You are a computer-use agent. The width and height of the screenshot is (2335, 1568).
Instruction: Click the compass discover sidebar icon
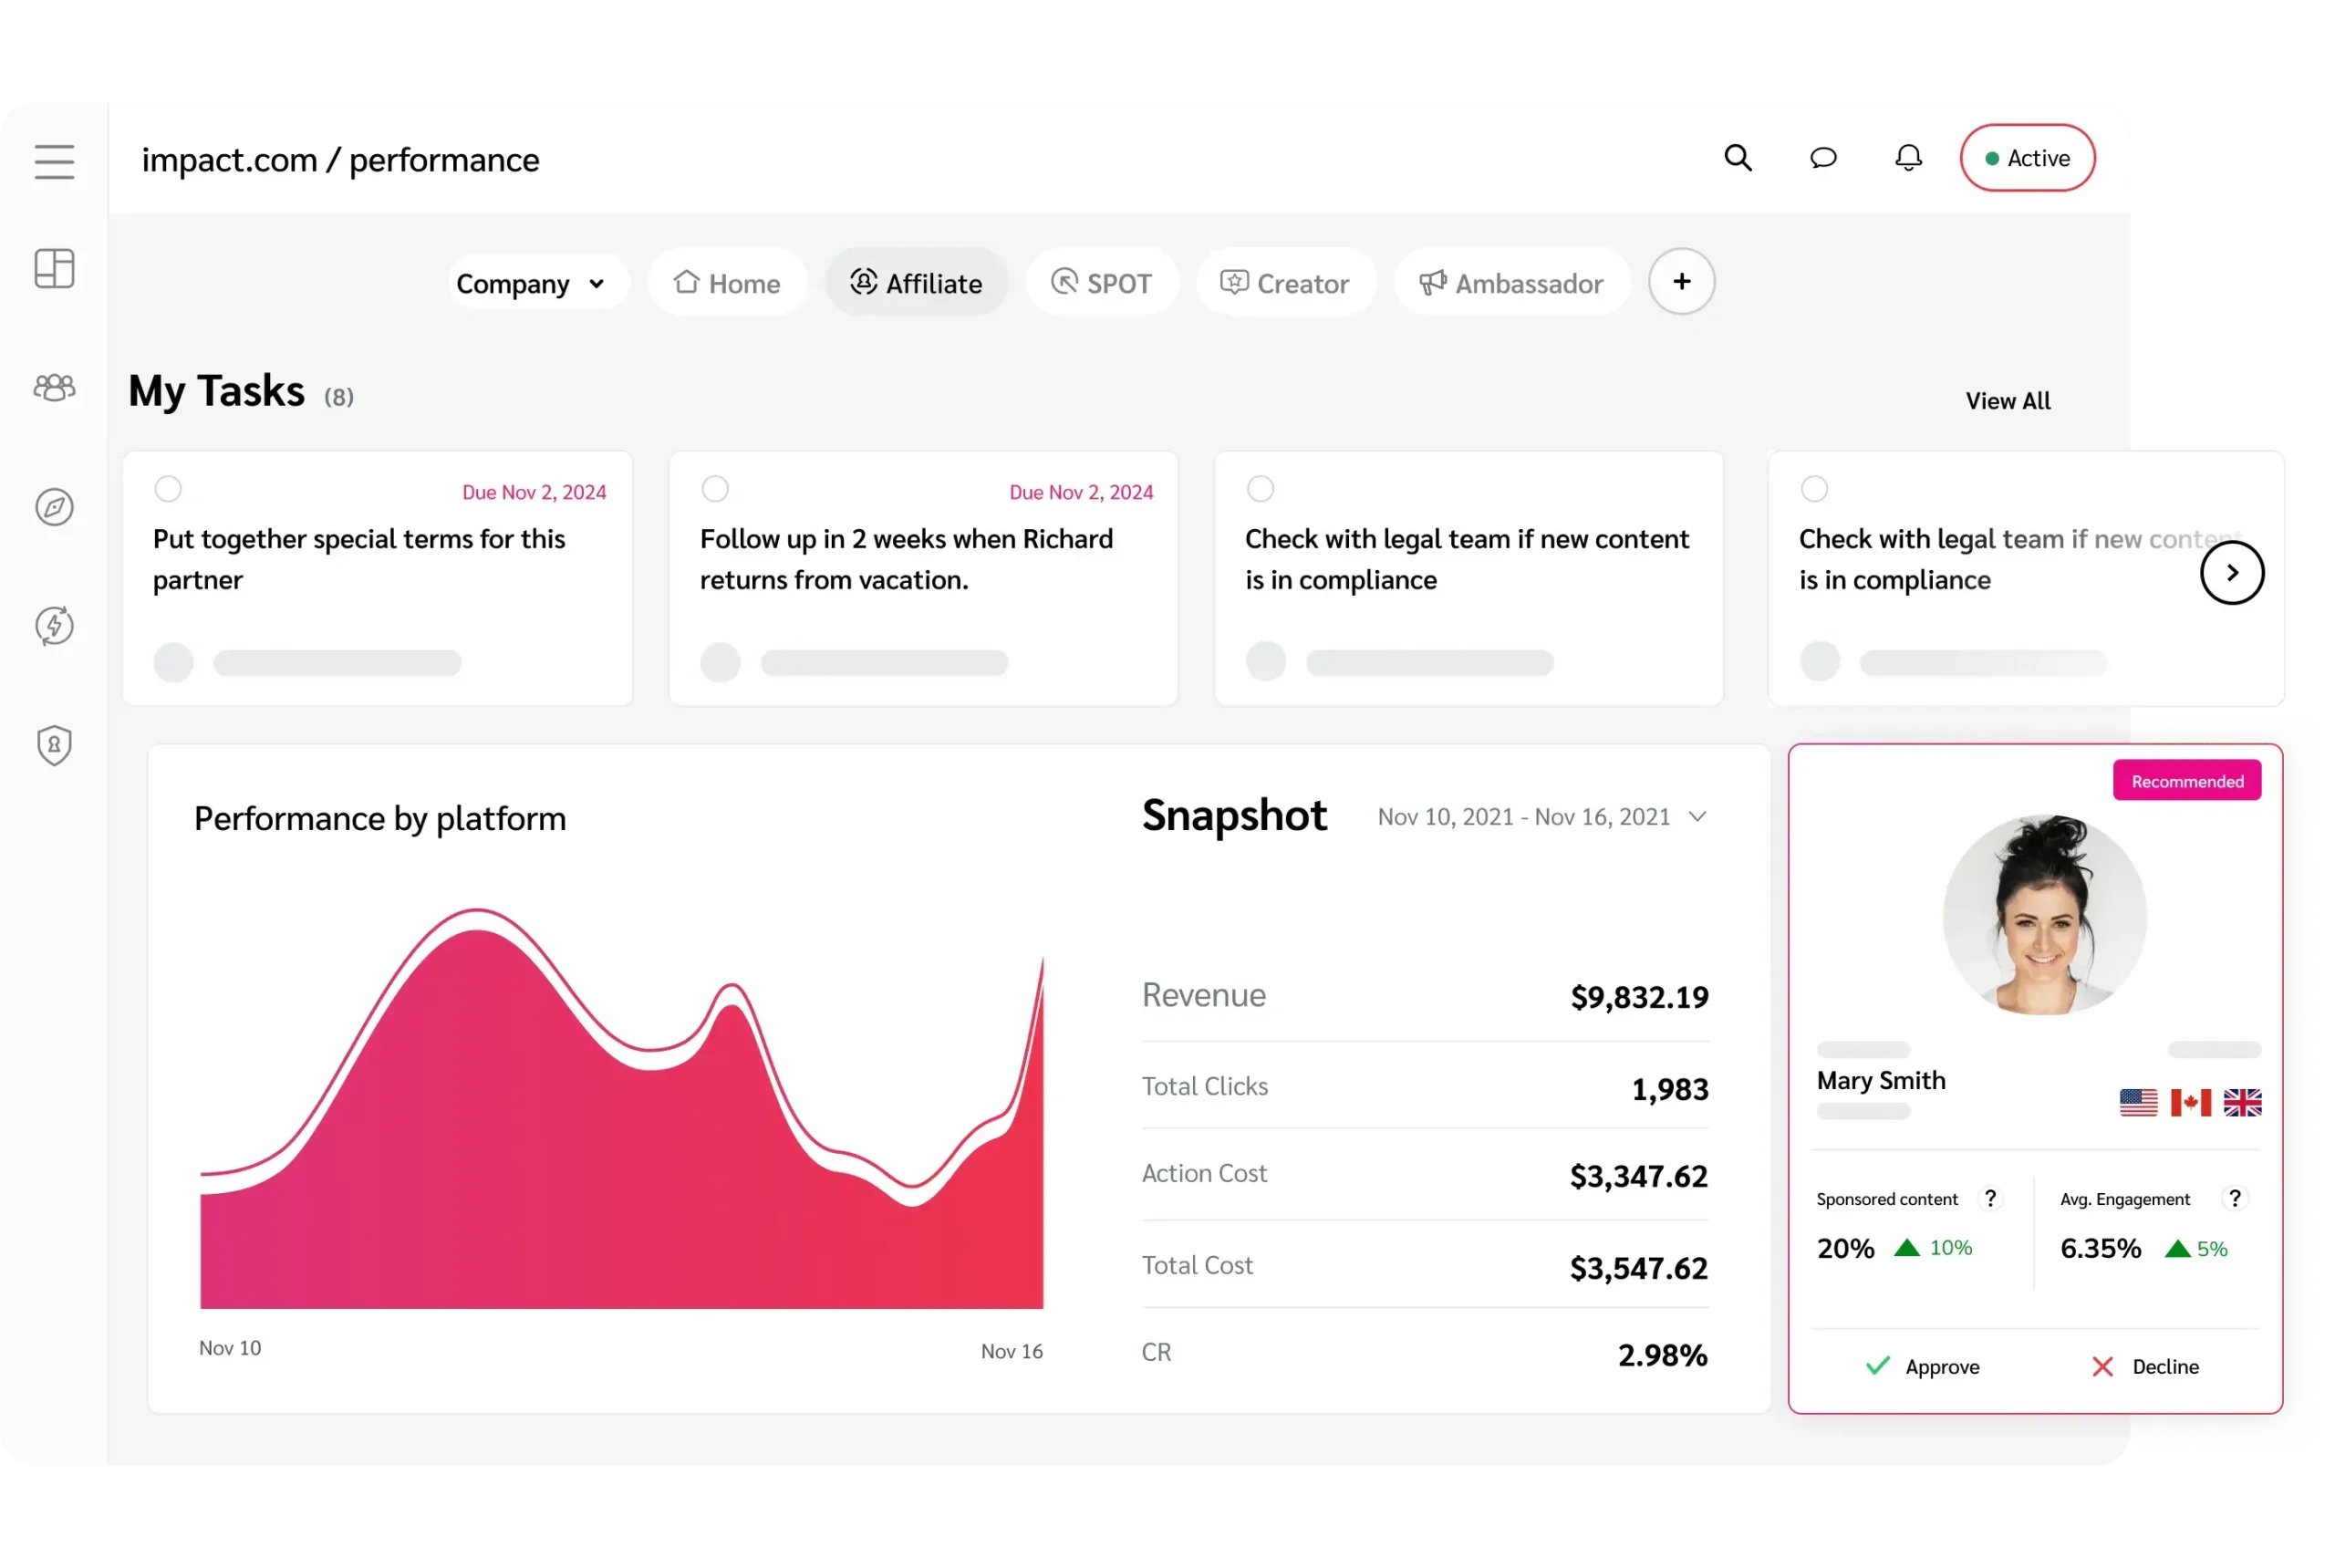tap(54, 507)
